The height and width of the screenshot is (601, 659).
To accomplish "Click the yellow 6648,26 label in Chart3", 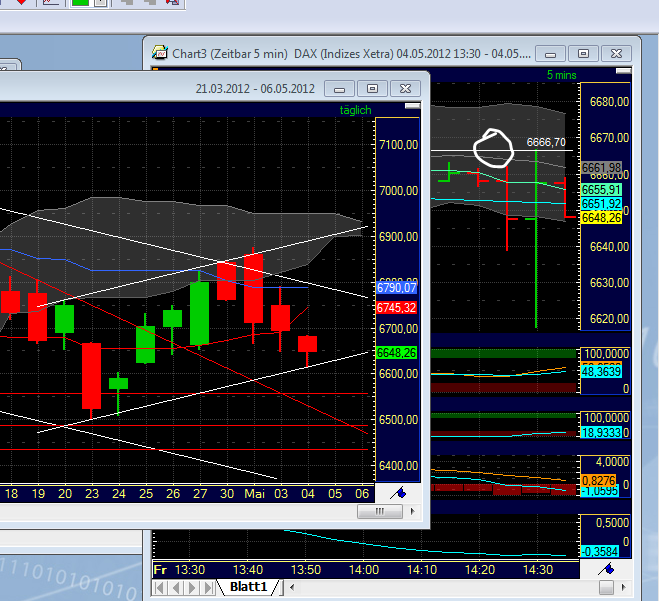I will tap(601, 218).
